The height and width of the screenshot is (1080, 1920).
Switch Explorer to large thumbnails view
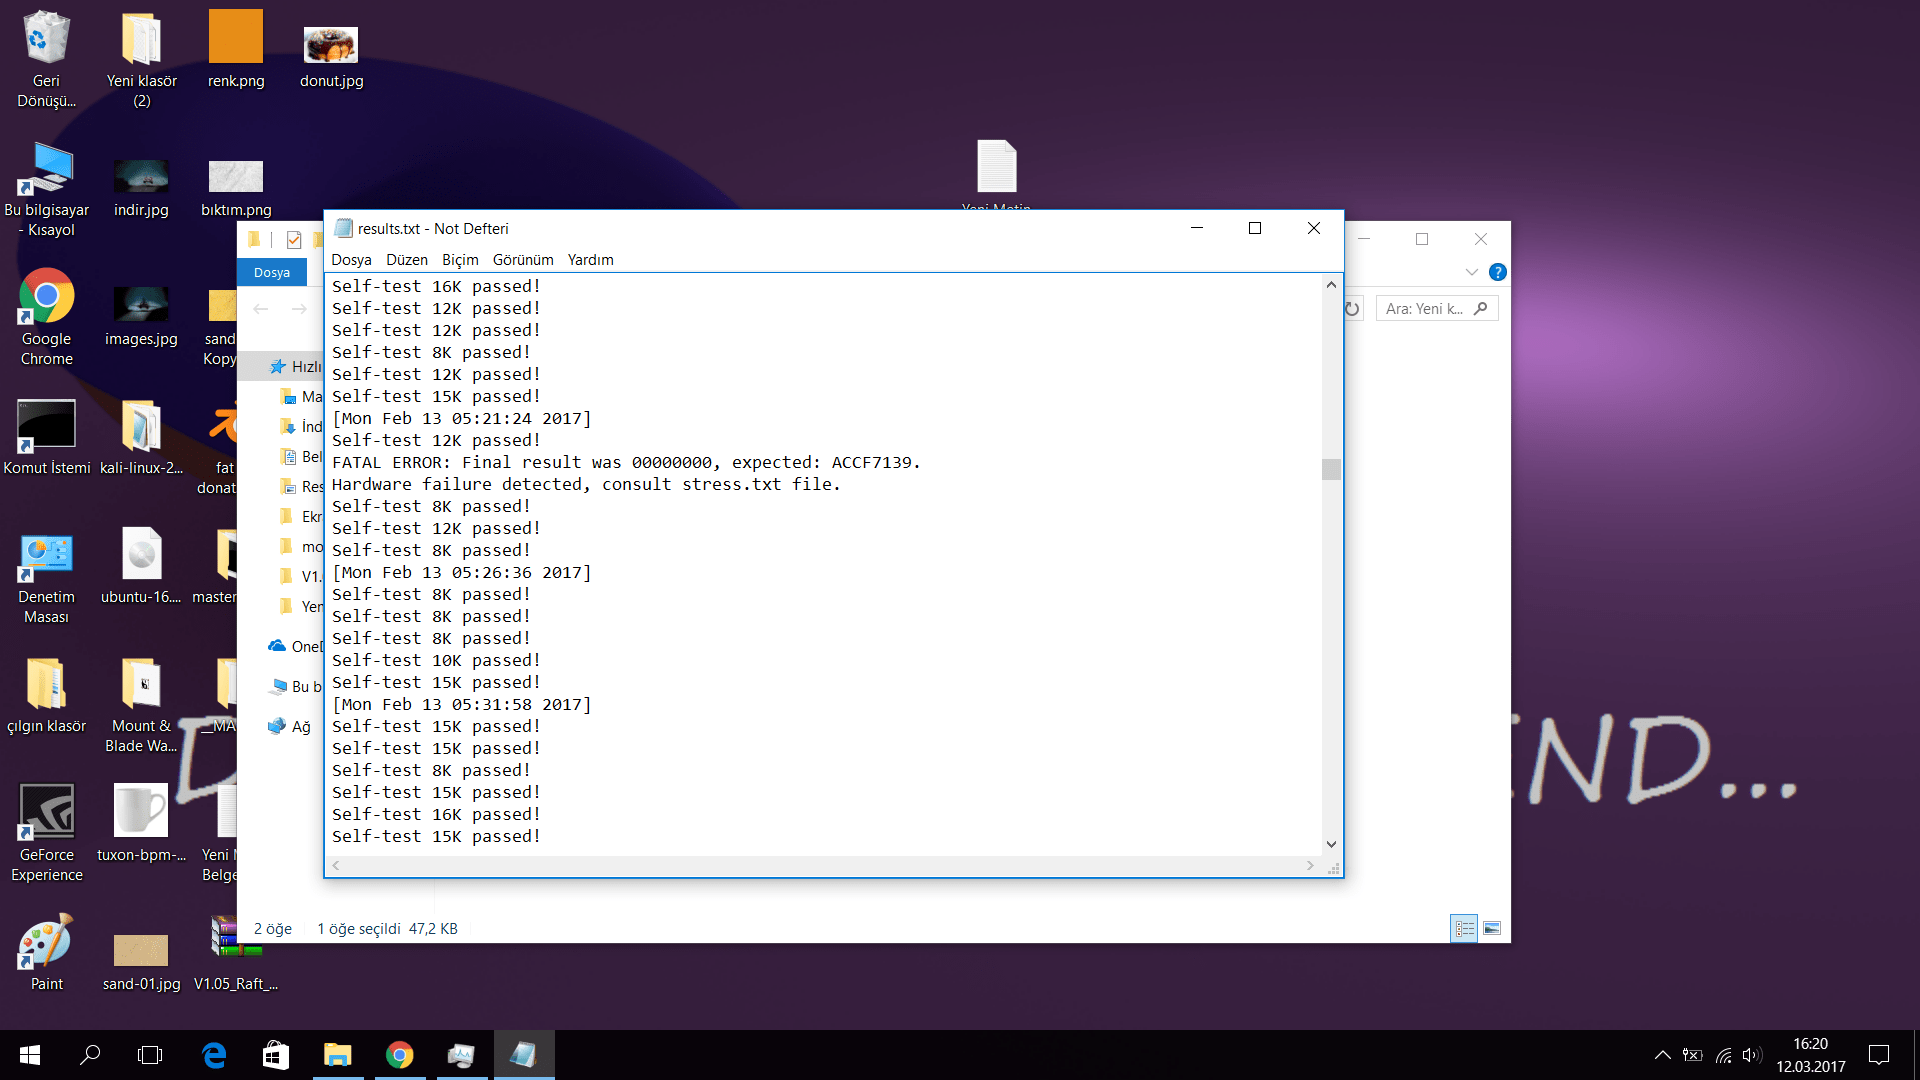(1492, 929)
